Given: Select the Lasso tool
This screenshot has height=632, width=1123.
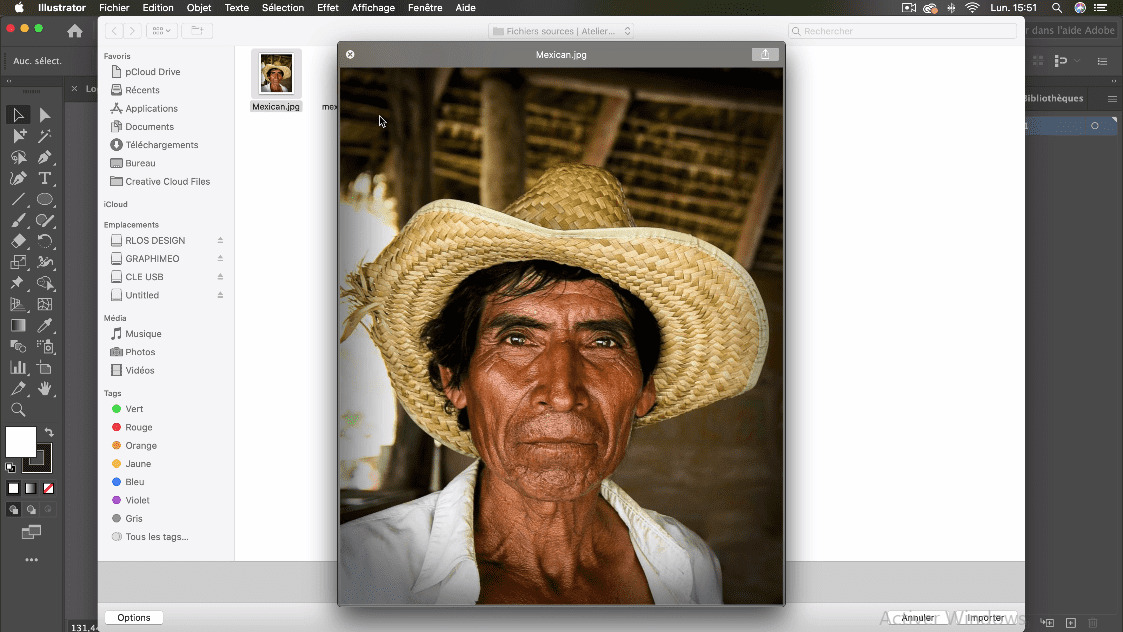Looking at the screenshot, I should coord(18,157).
